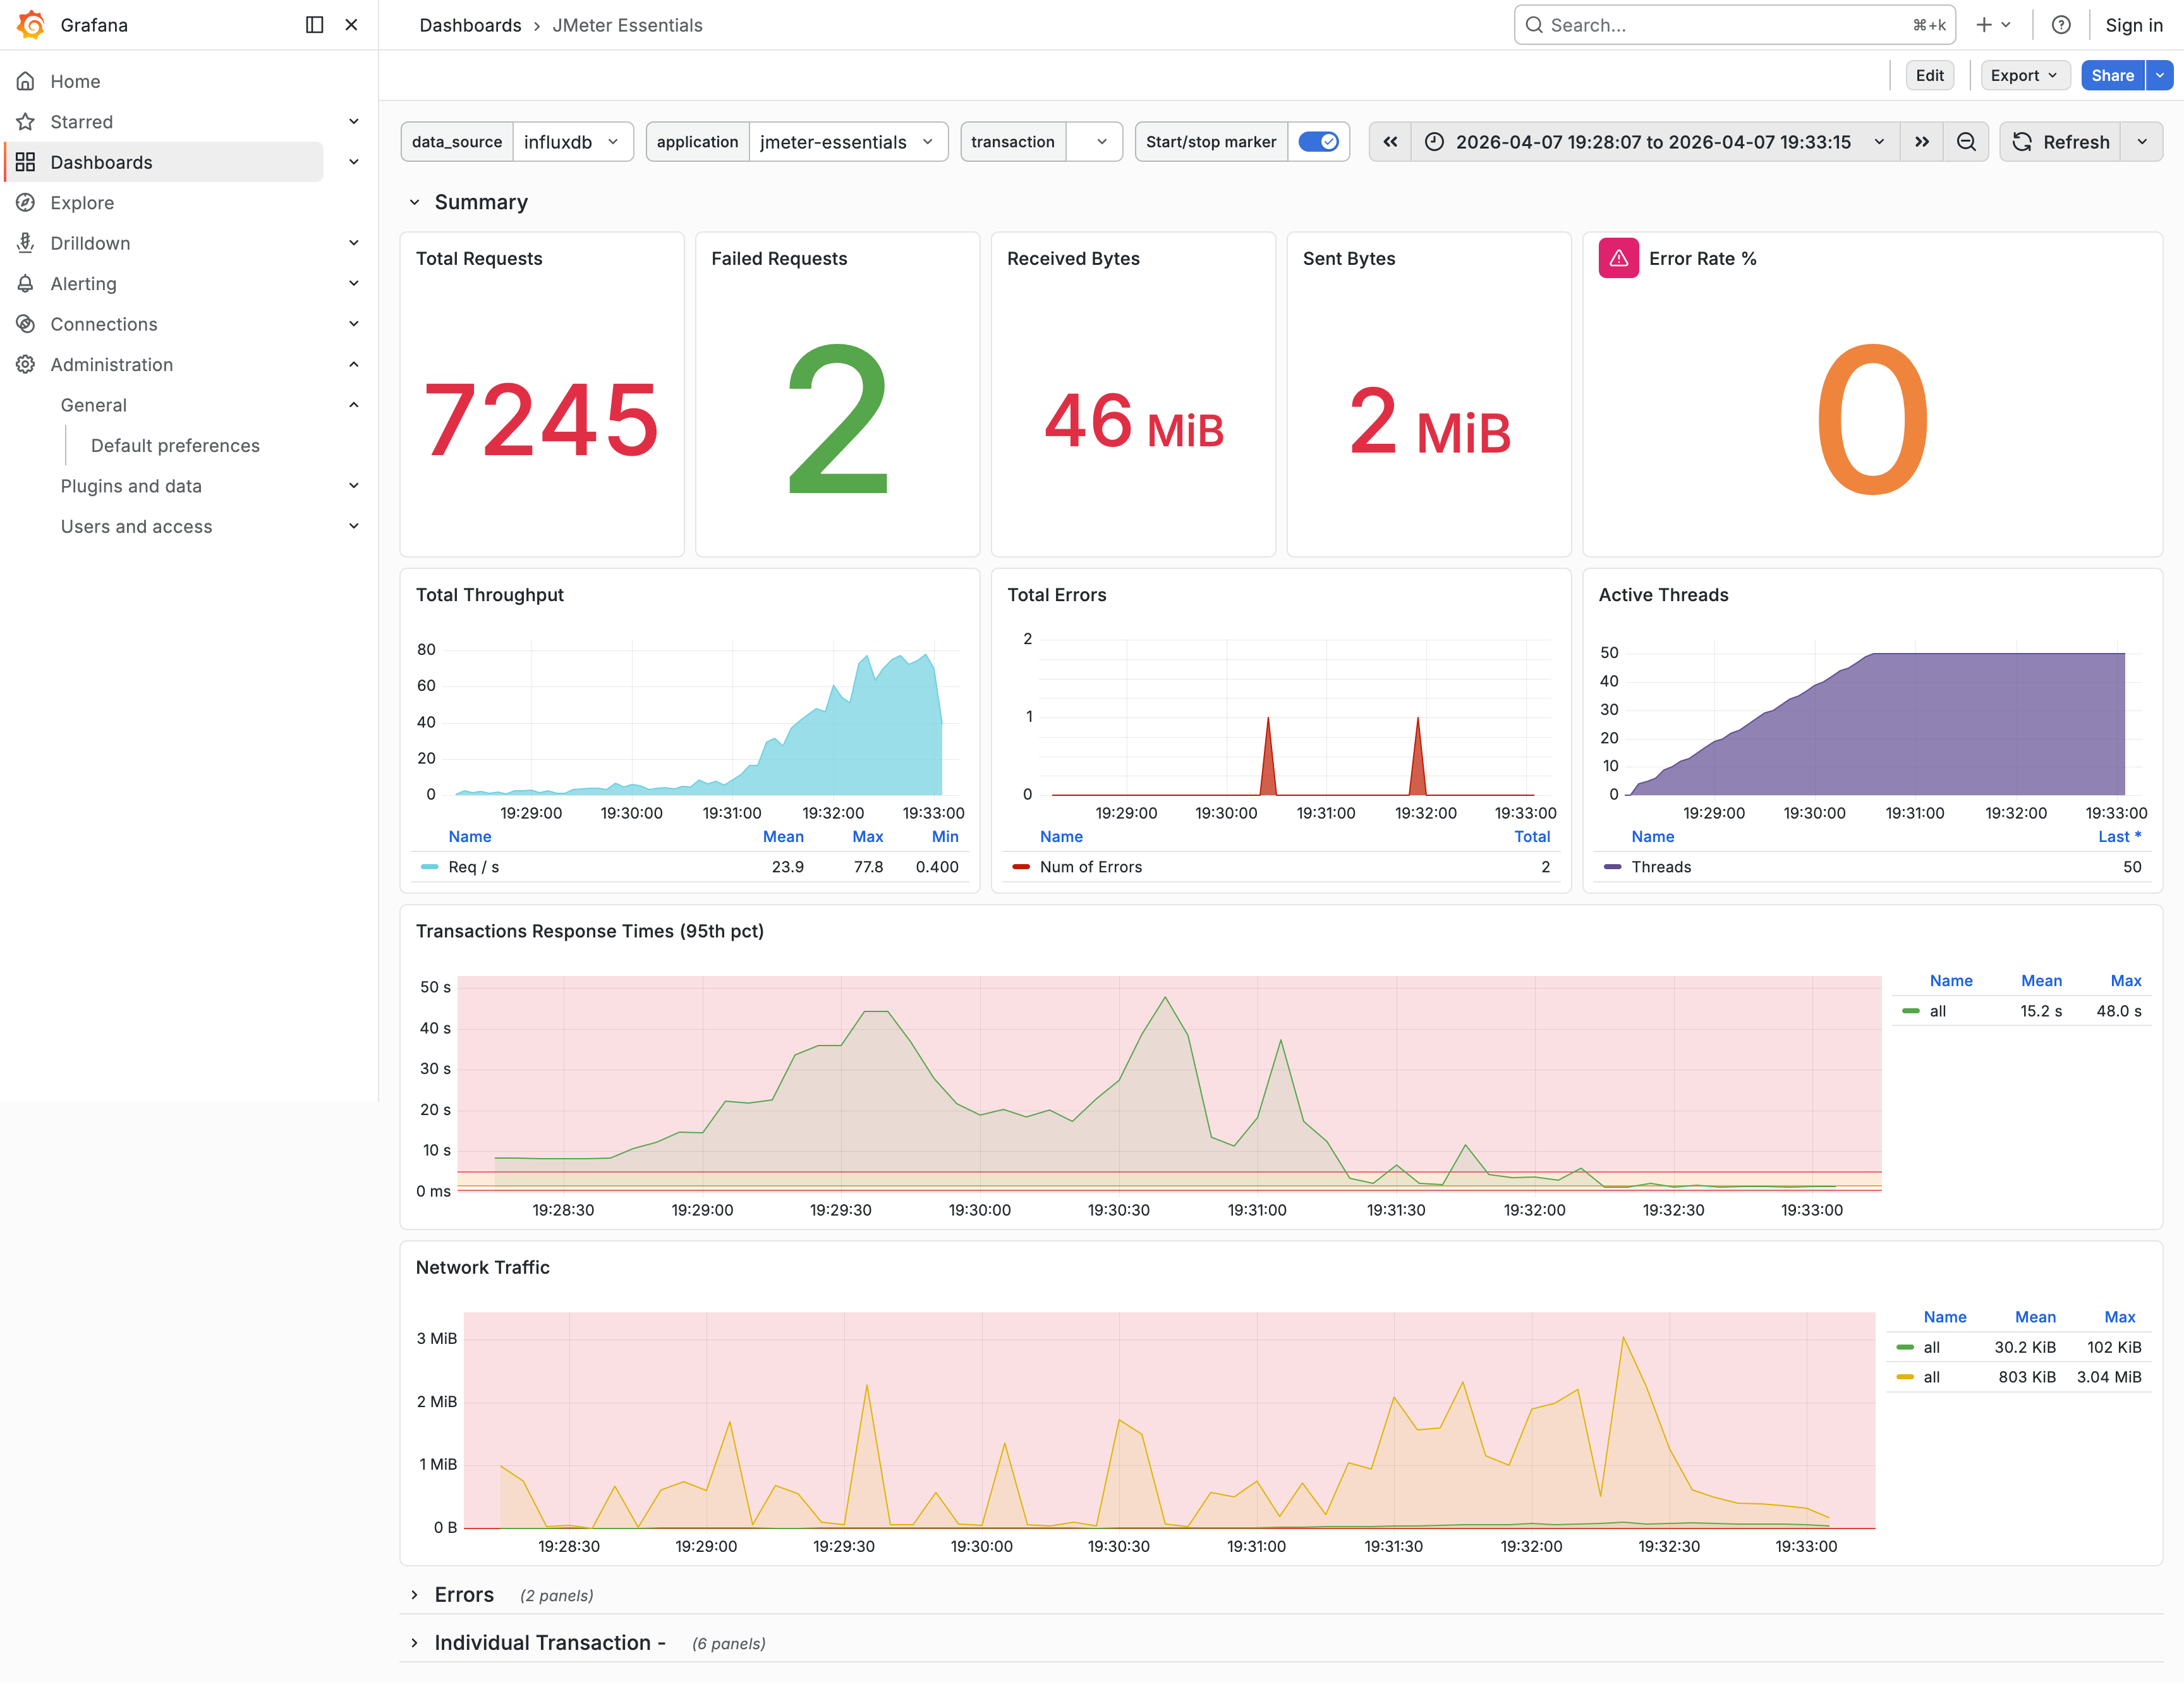Shift time range backwards
Viewport: 2184px width, 1684px height.
1390,142
